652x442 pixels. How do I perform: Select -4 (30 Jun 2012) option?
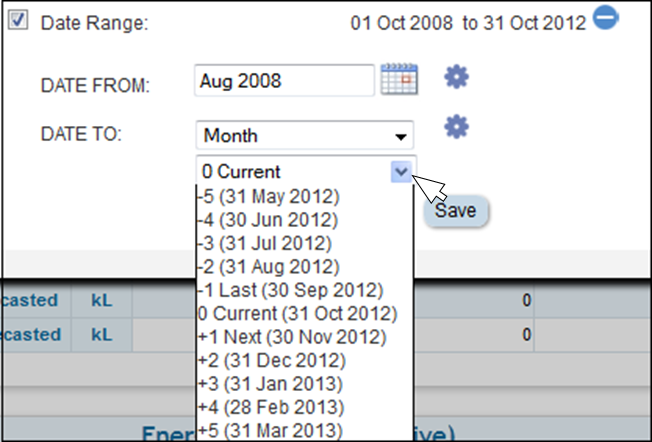tap(268, 221)
